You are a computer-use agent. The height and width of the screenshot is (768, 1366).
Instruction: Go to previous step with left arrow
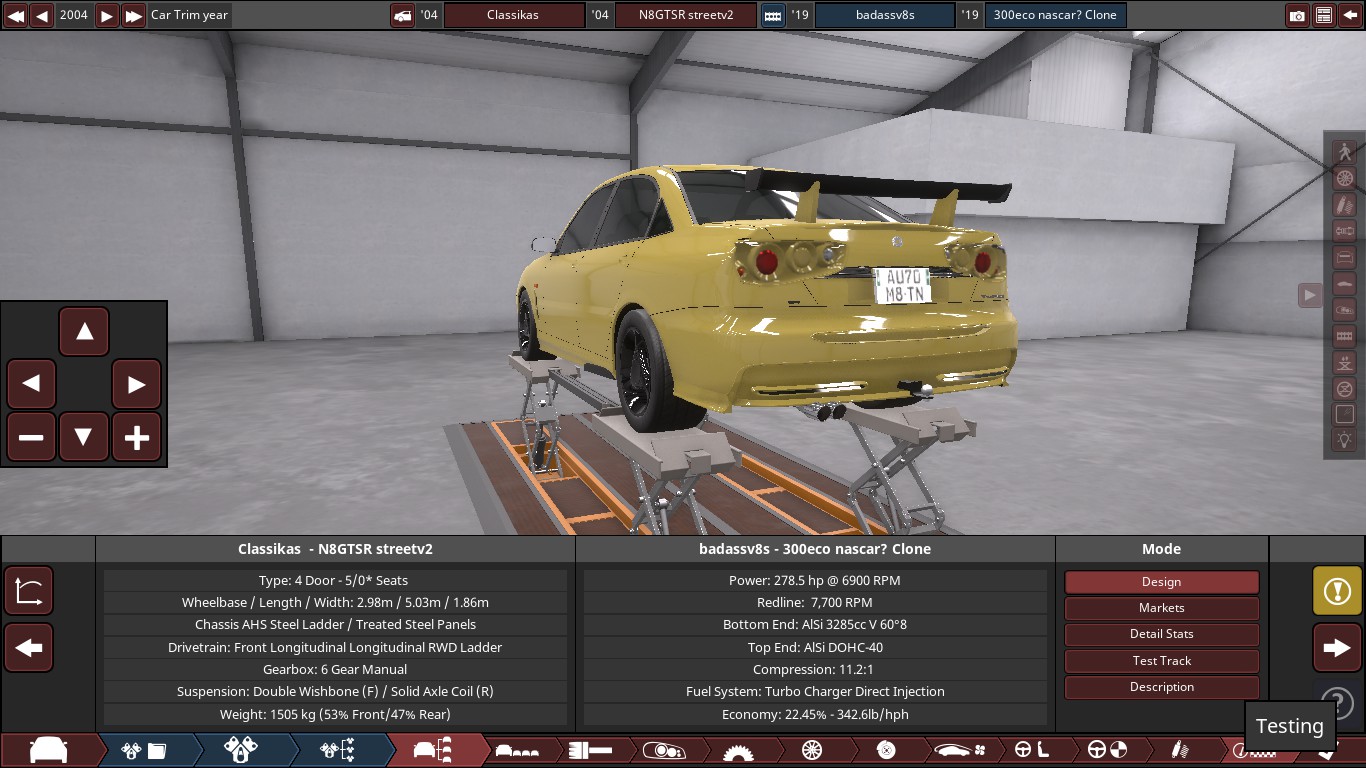coord(29,648)
